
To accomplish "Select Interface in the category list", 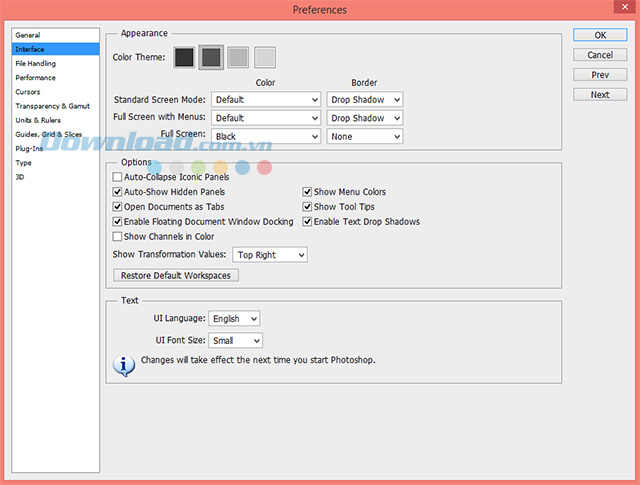I will pyautogui.click(x=56, y=49).
